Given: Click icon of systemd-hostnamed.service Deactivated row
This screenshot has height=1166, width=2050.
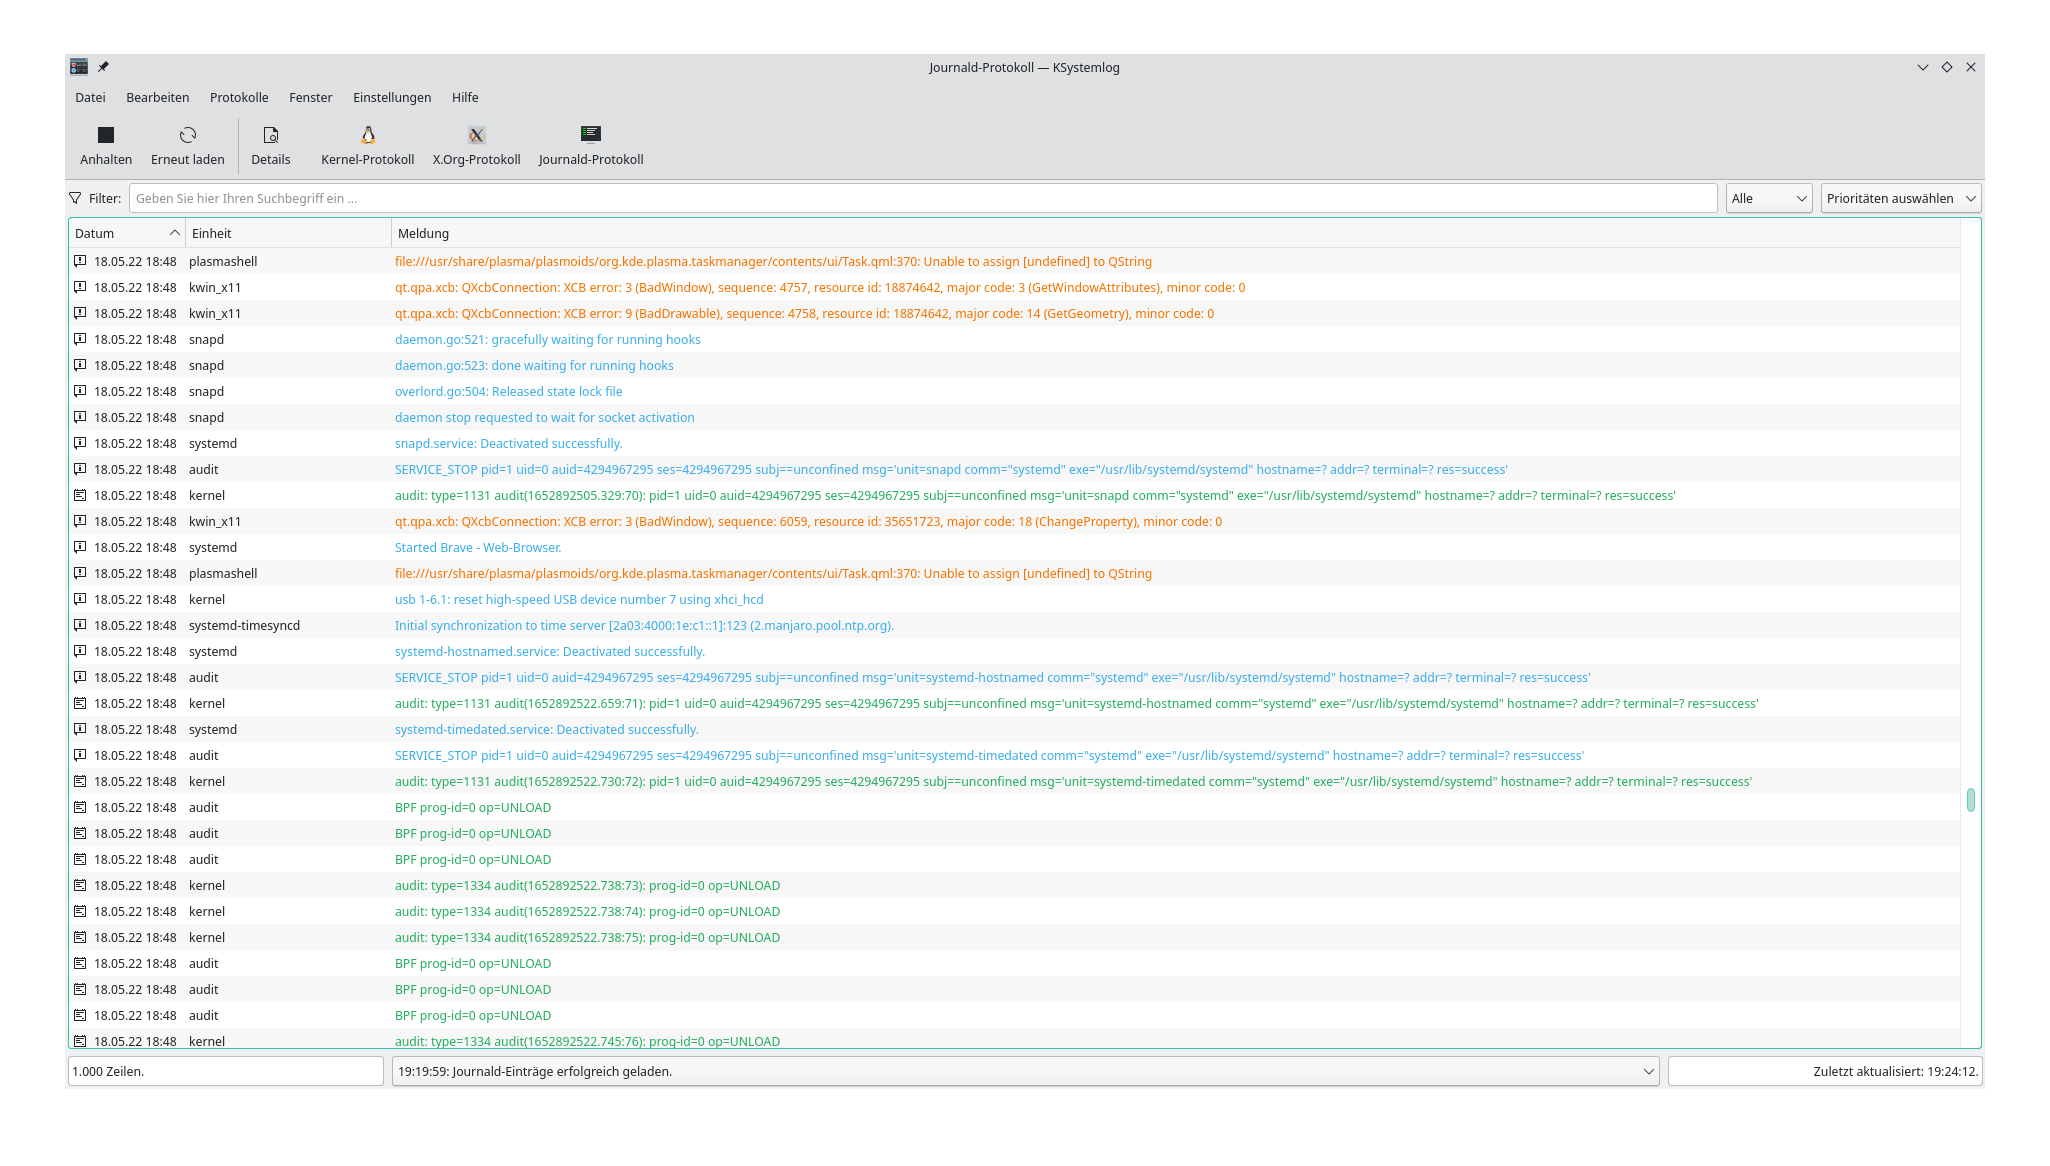Looking at the screenshot, I should 80,651.
